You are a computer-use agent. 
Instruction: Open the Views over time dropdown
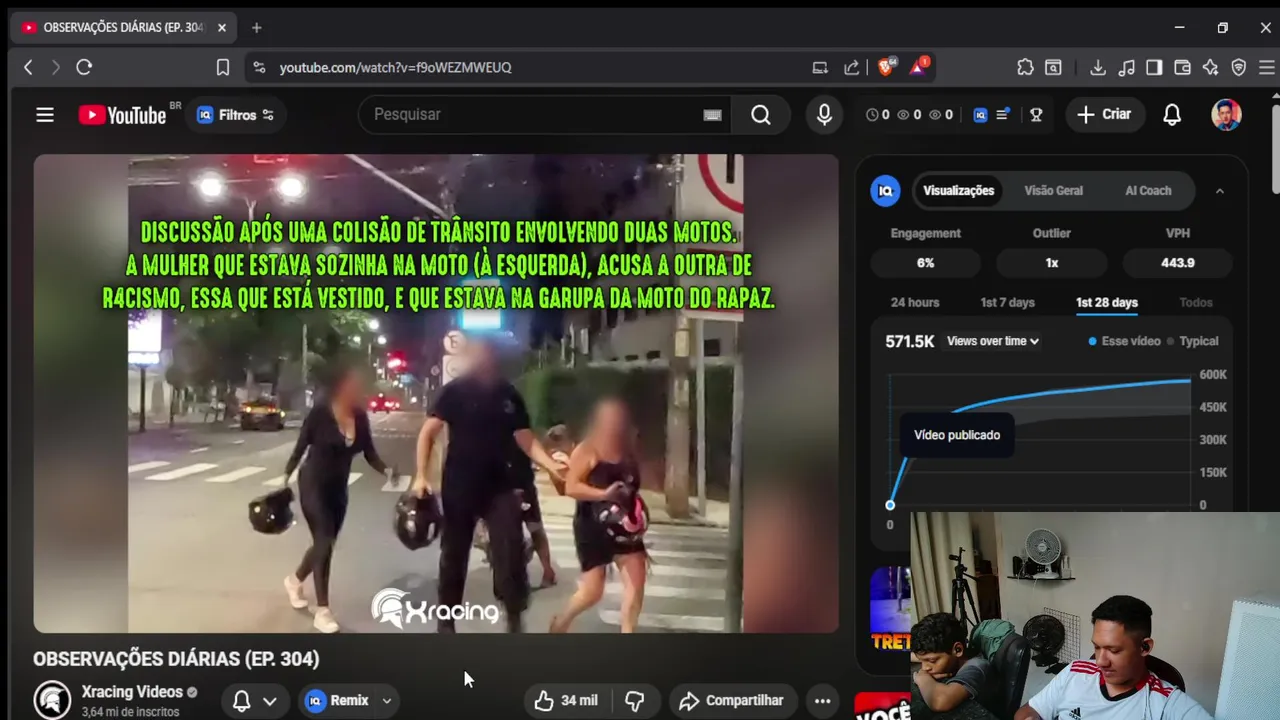(993, 341)
